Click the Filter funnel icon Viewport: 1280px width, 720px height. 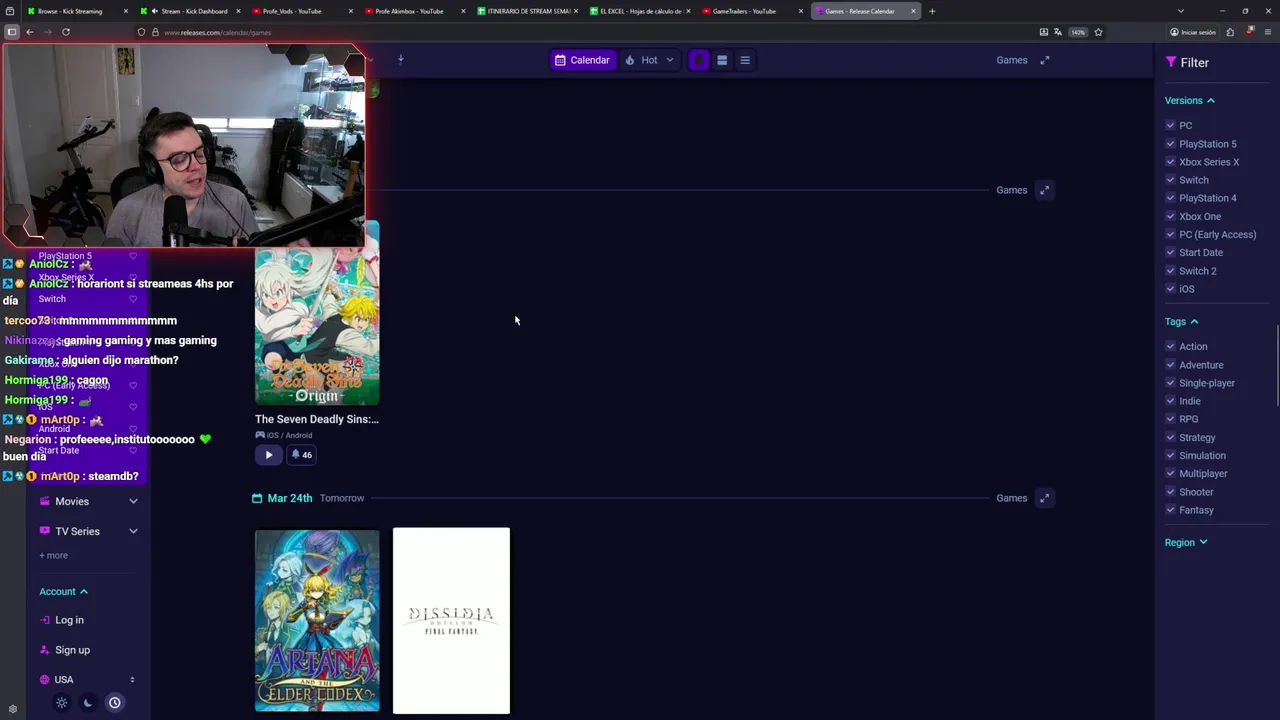click(x=1171, y=62)
